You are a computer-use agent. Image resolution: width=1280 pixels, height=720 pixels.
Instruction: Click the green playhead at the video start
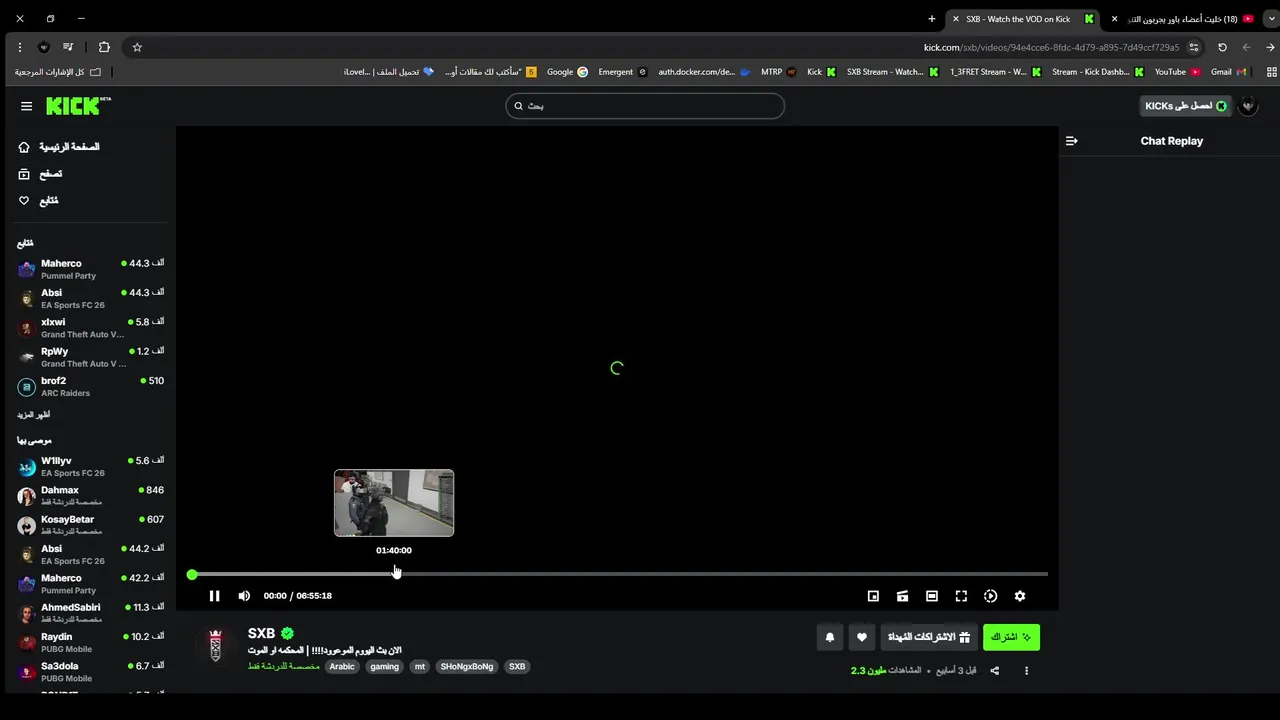click(x=192, y=574)
